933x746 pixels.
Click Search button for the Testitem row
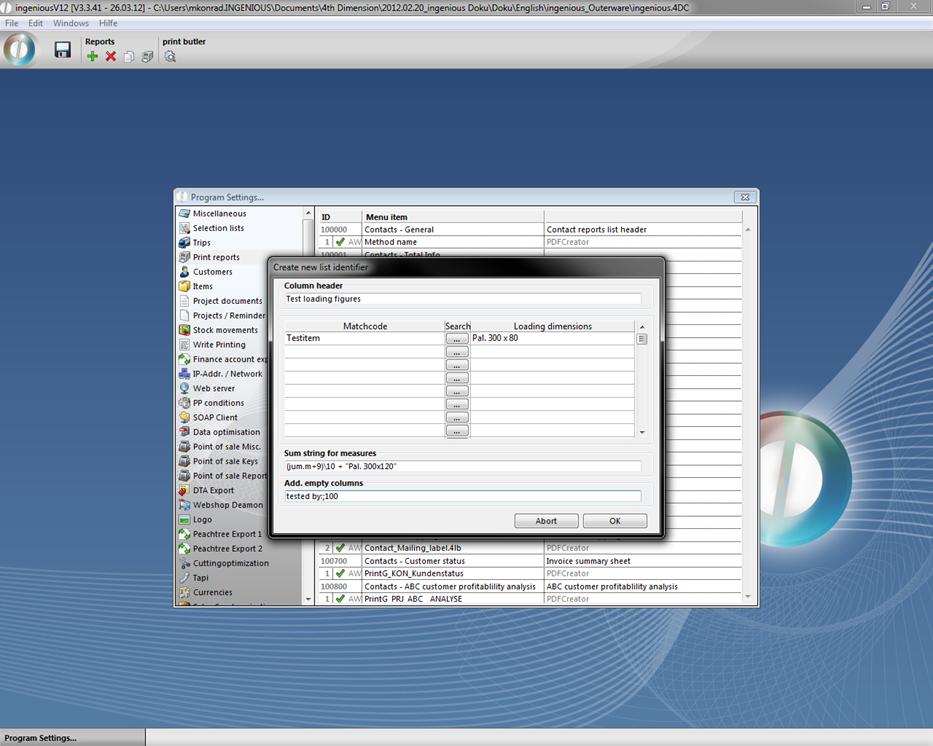(x=457, y=339)
